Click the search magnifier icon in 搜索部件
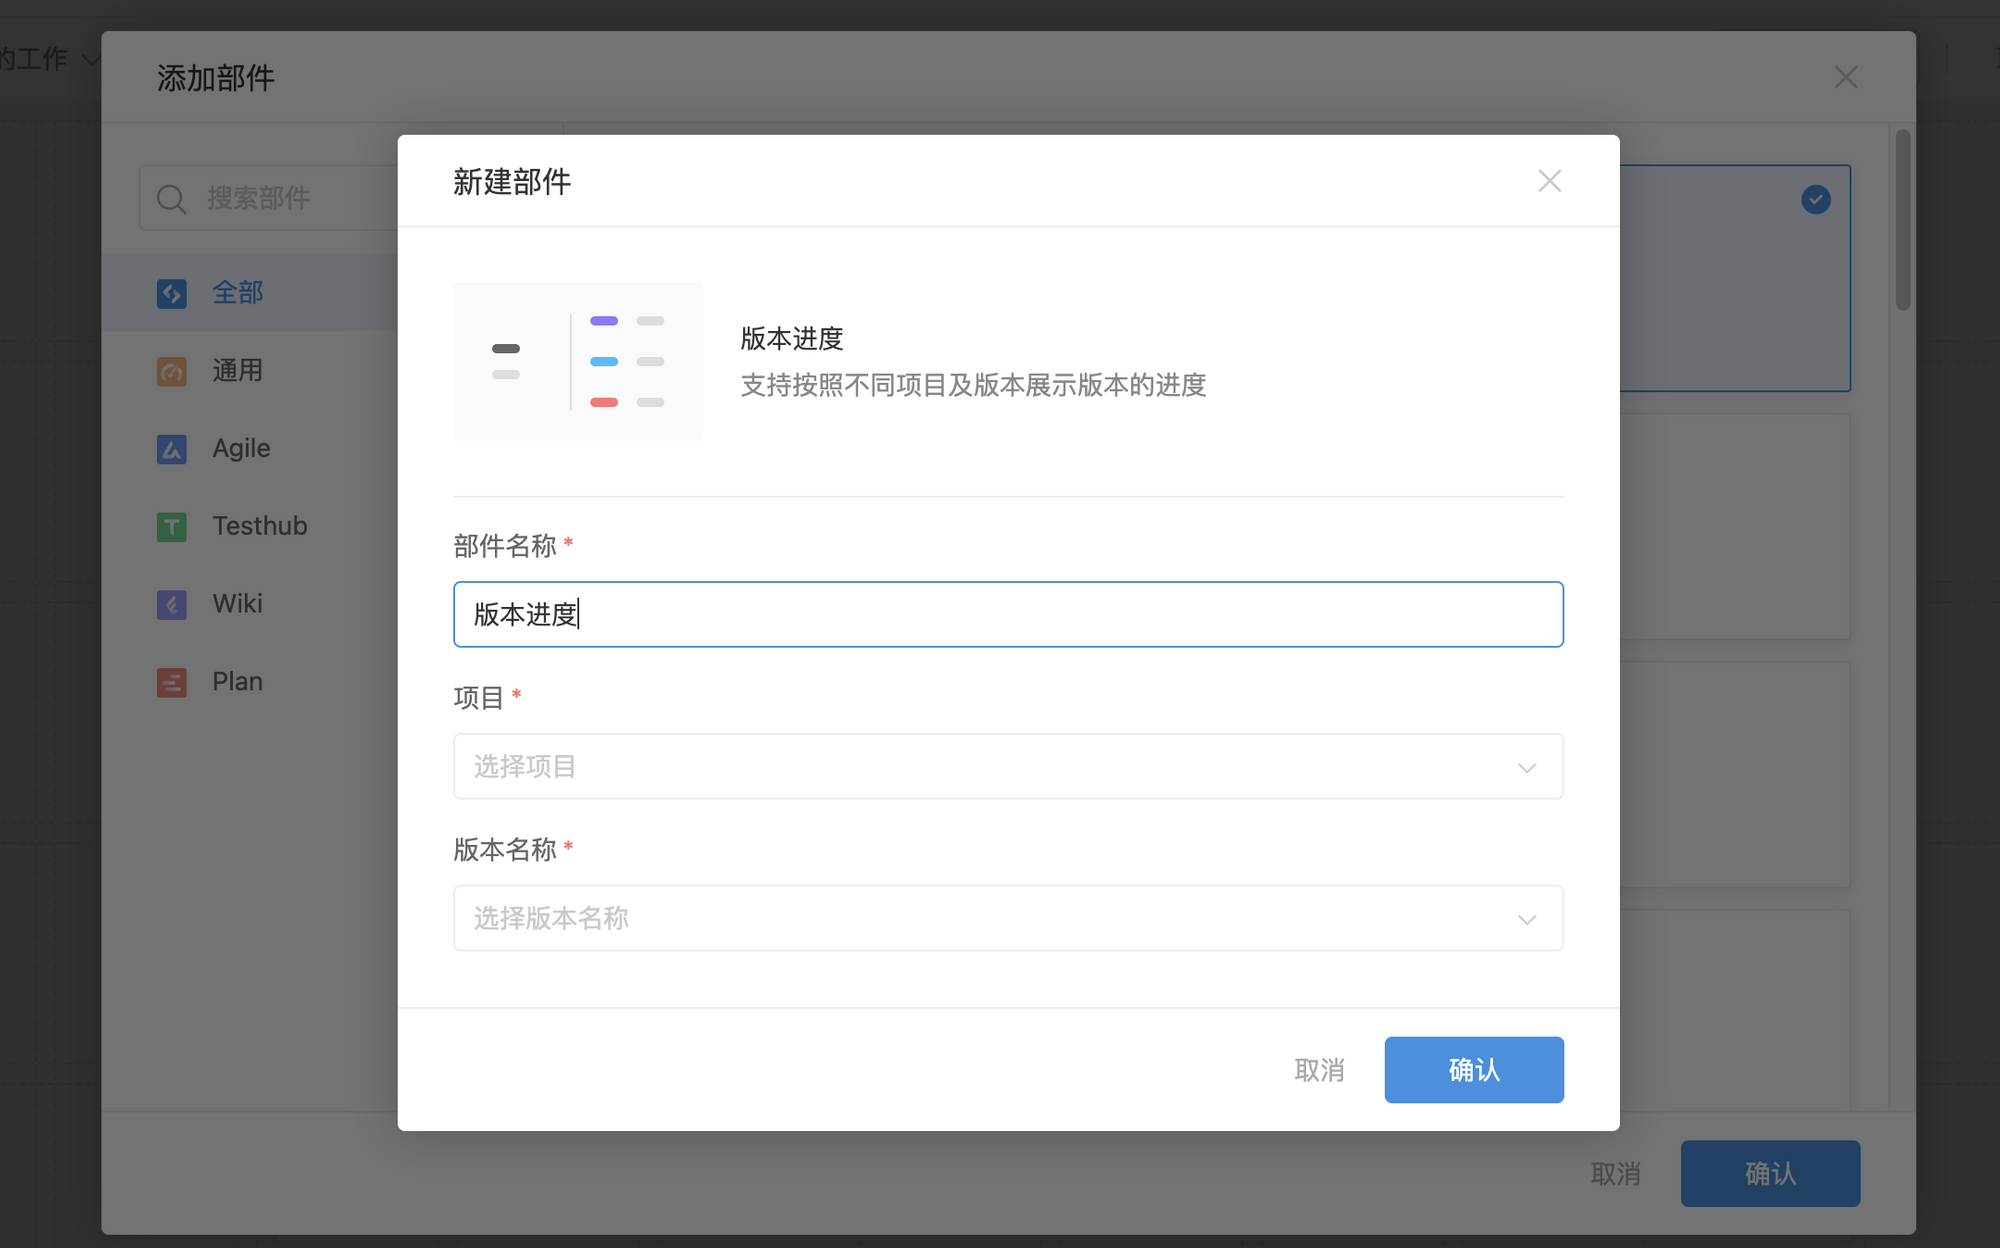The height and width of the screenshot is (1248, 2000). coord(172,199)
